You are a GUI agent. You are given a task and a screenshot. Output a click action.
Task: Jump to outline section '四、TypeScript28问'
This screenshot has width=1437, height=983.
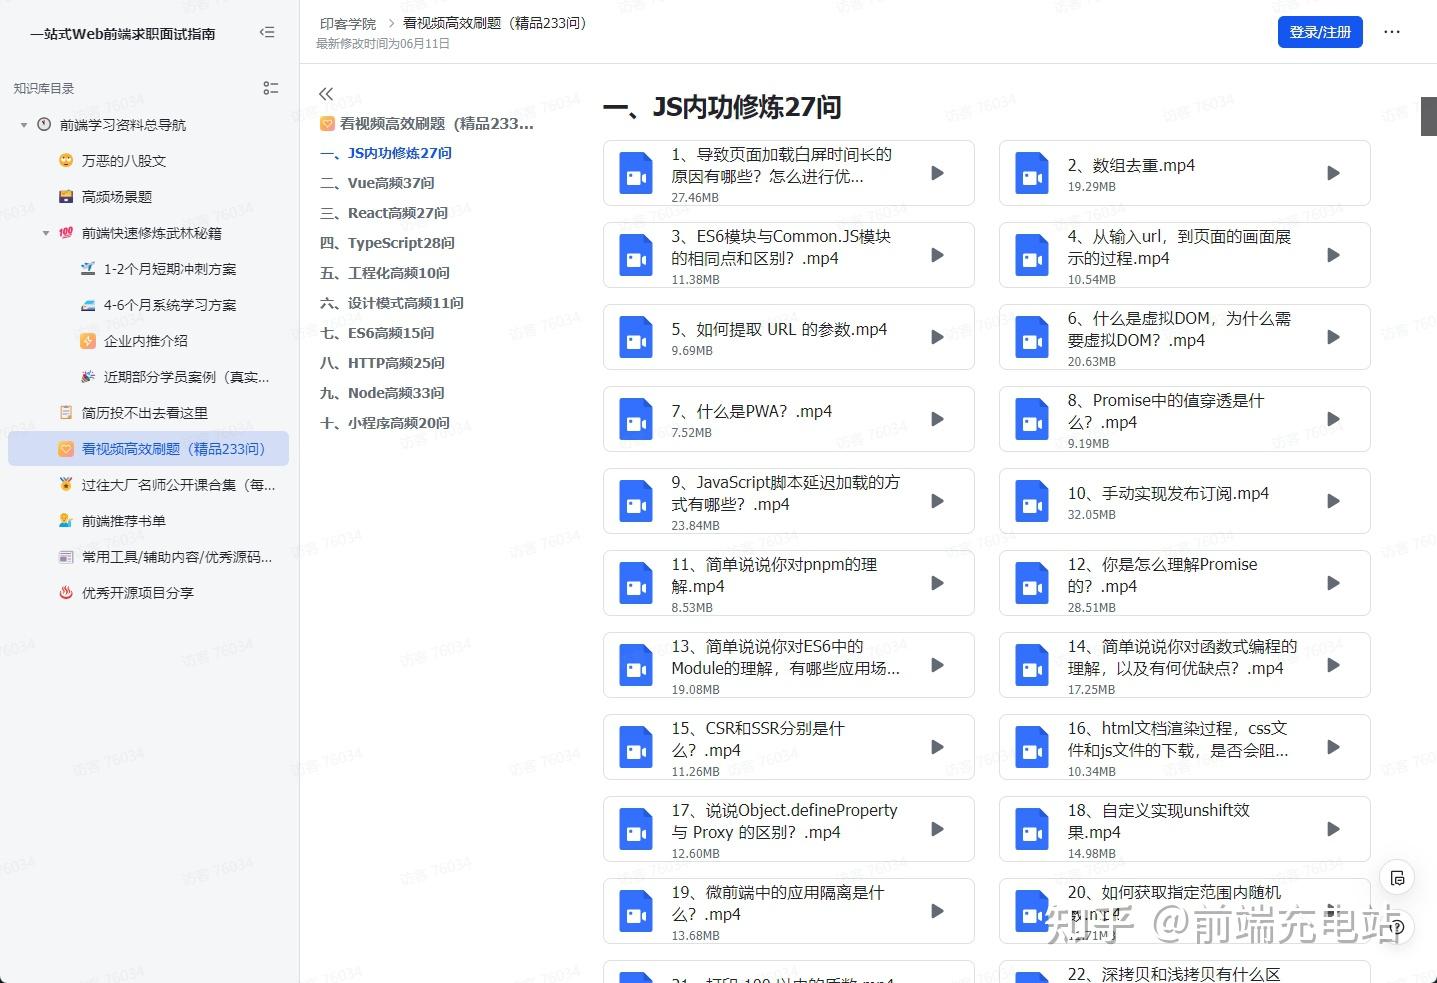click(387, 243)
